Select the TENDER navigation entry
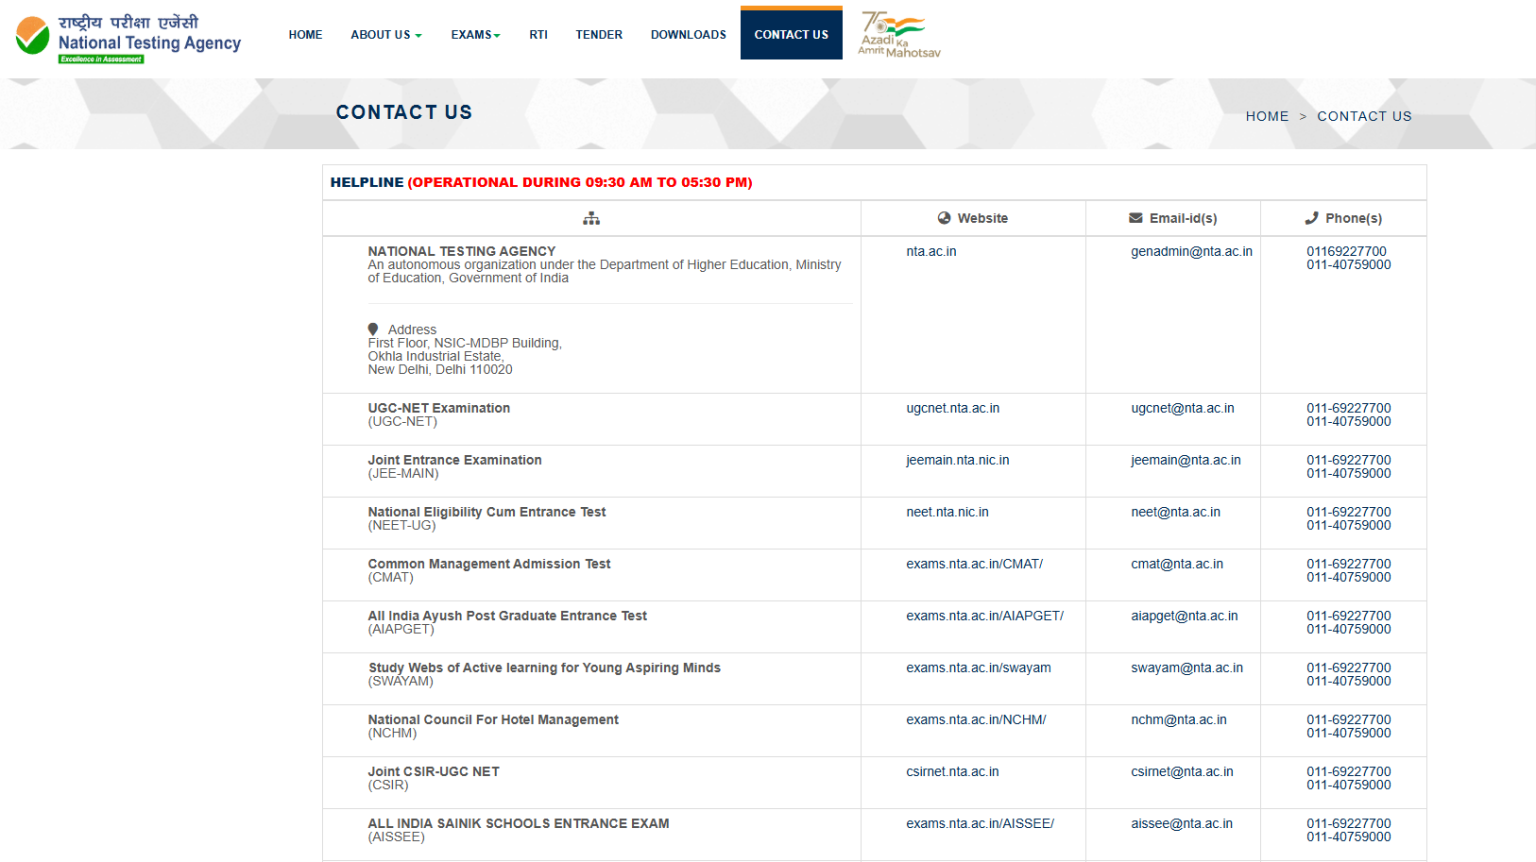Viewport: 1536px width, 862px height. tap(598, 34)
